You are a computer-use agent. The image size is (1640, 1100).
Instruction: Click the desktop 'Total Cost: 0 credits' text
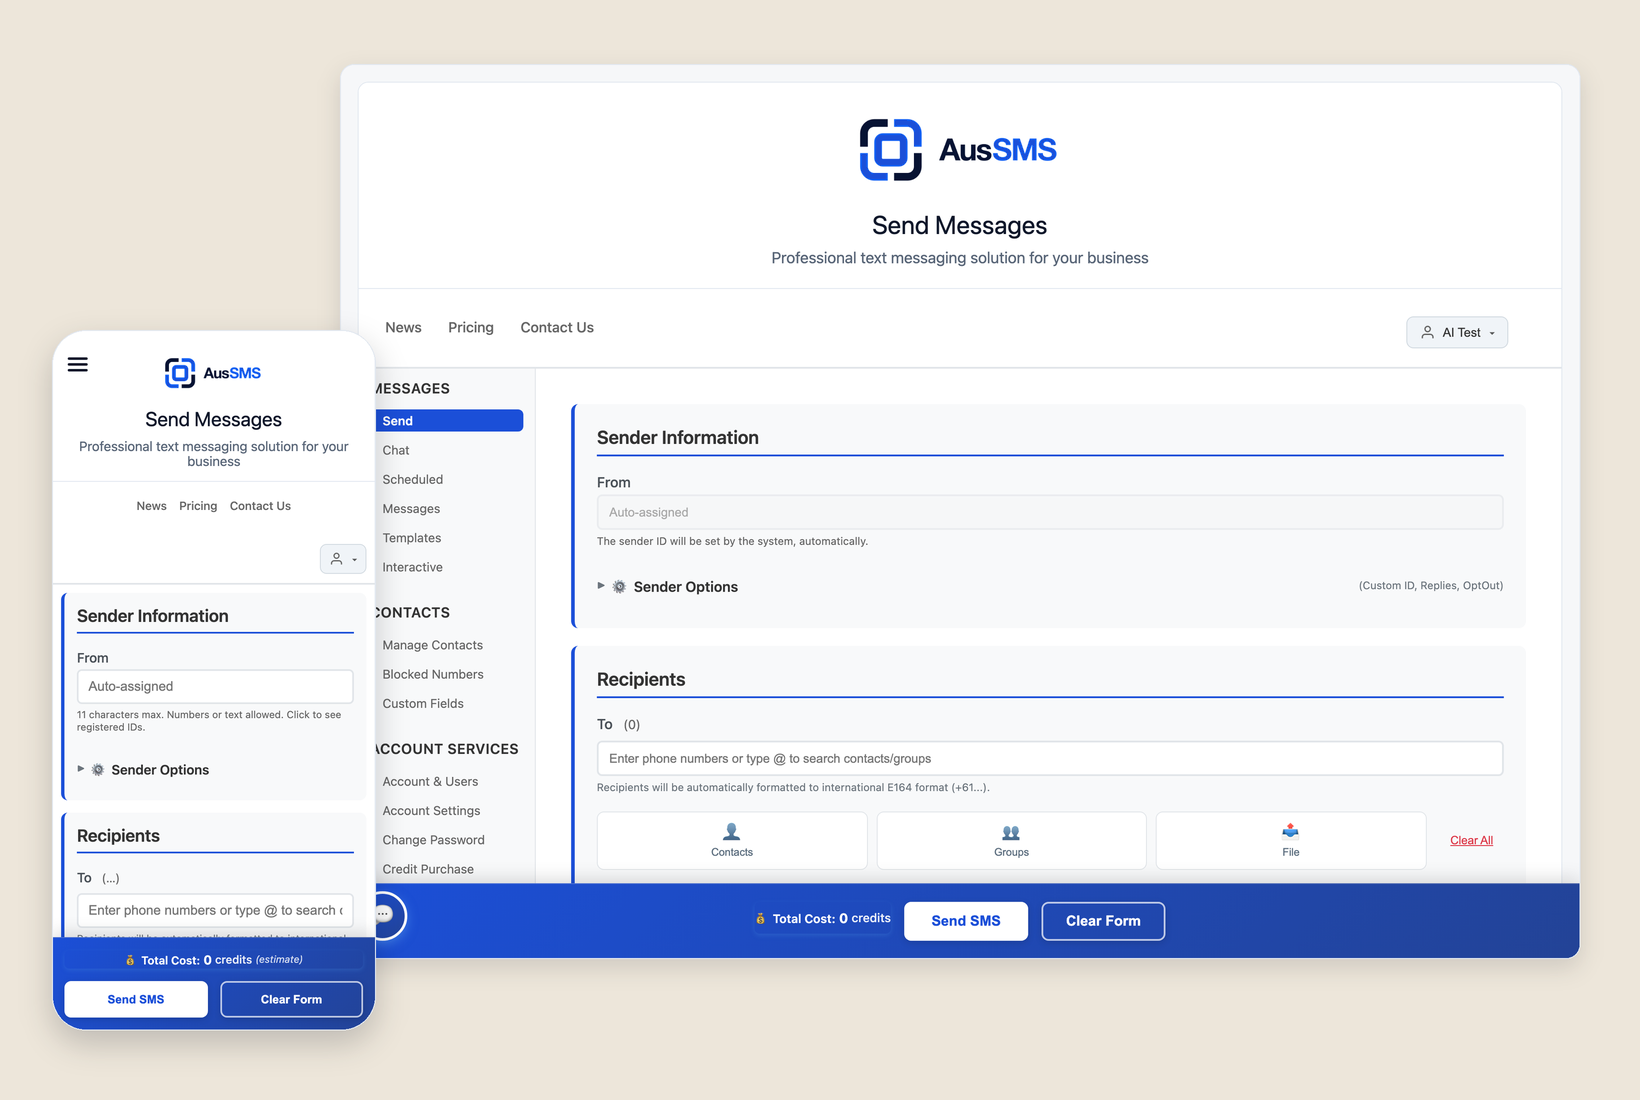coord(831,919)
